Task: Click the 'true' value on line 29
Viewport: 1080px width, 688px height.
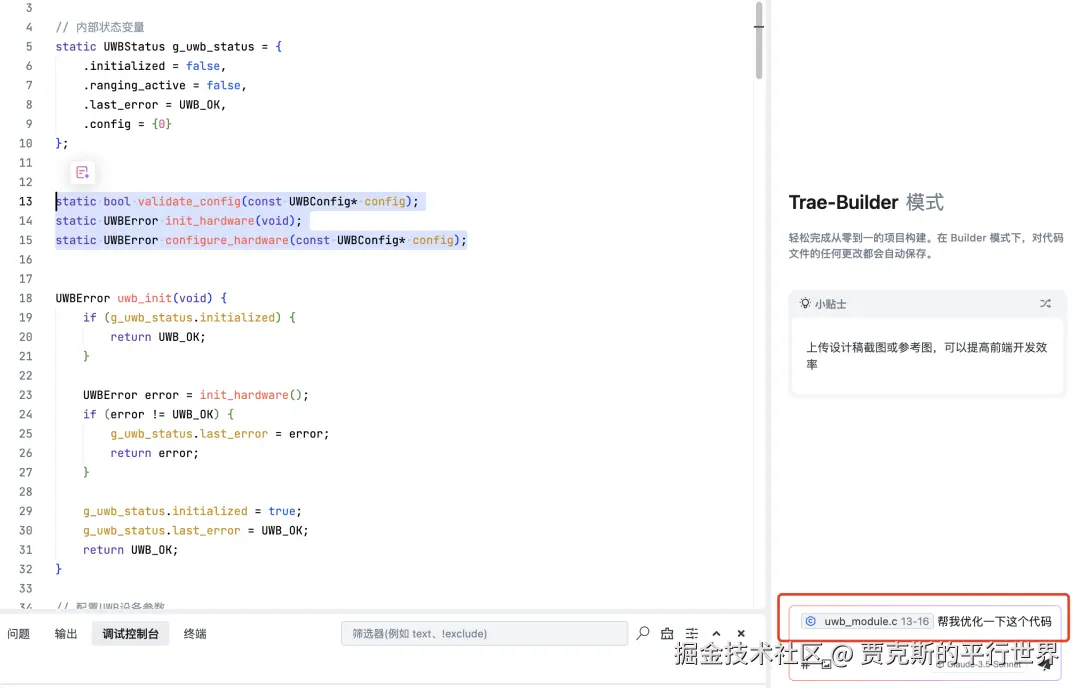Action: (x=282, y=511)
